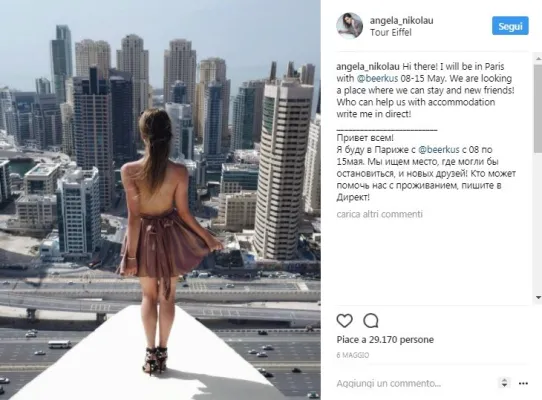
Task: Click the 6 MAGGIO post date
Action: [353, 355]
